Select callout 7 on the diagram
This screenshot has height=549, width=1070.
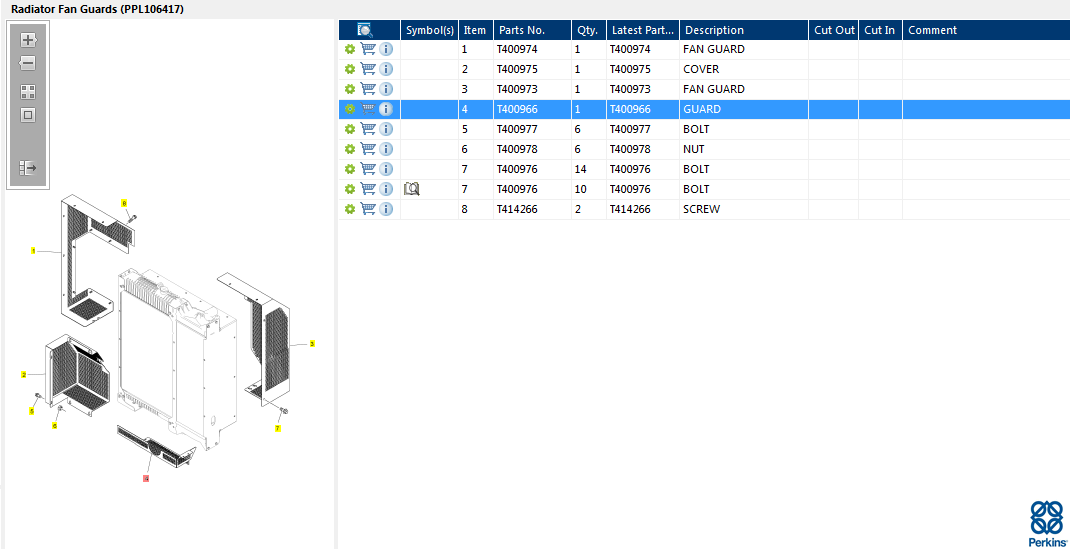[x=278, y=428]
